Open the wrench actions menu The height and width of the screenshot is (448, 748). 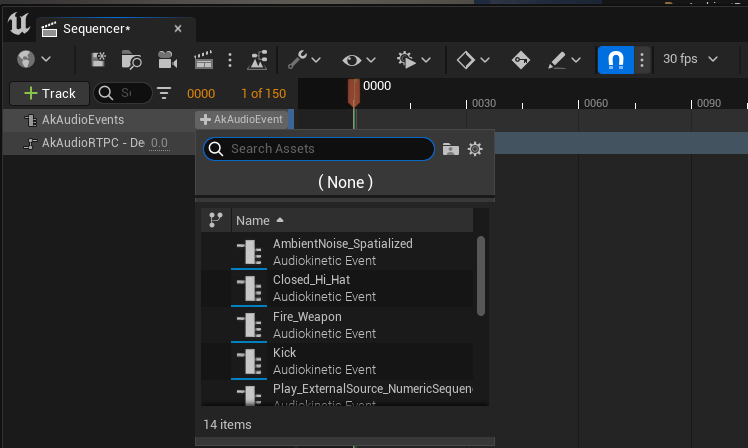[297, 60]
